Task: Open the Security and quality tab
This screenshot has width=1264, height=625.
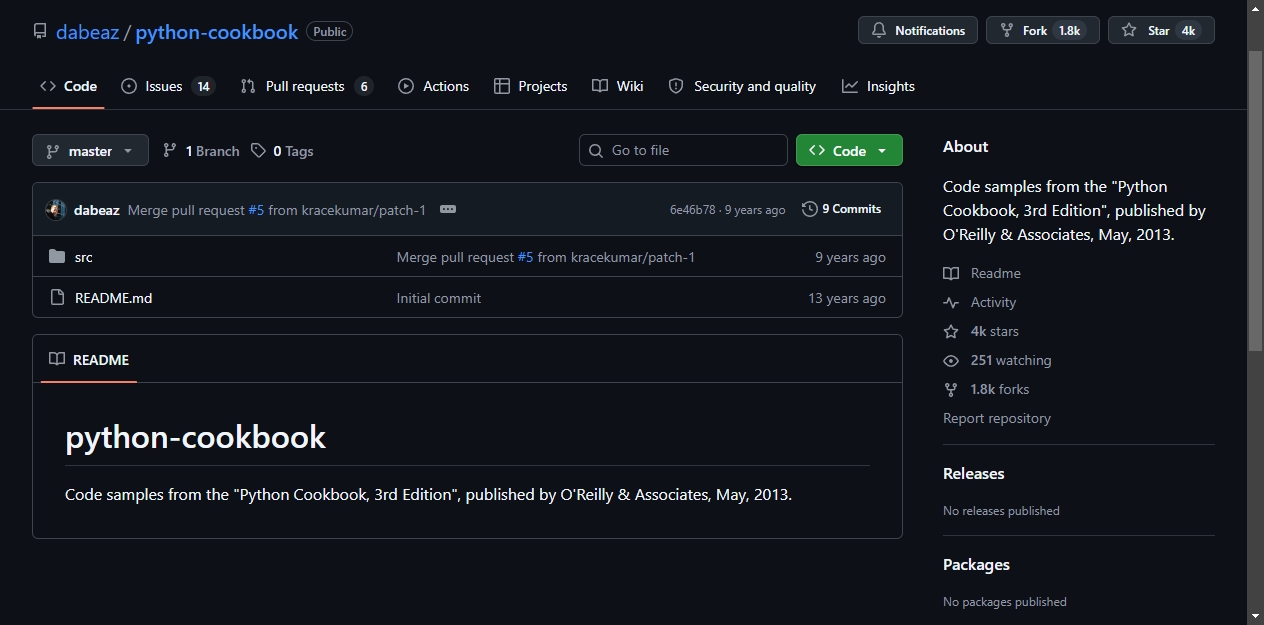Action: (742, 86)
